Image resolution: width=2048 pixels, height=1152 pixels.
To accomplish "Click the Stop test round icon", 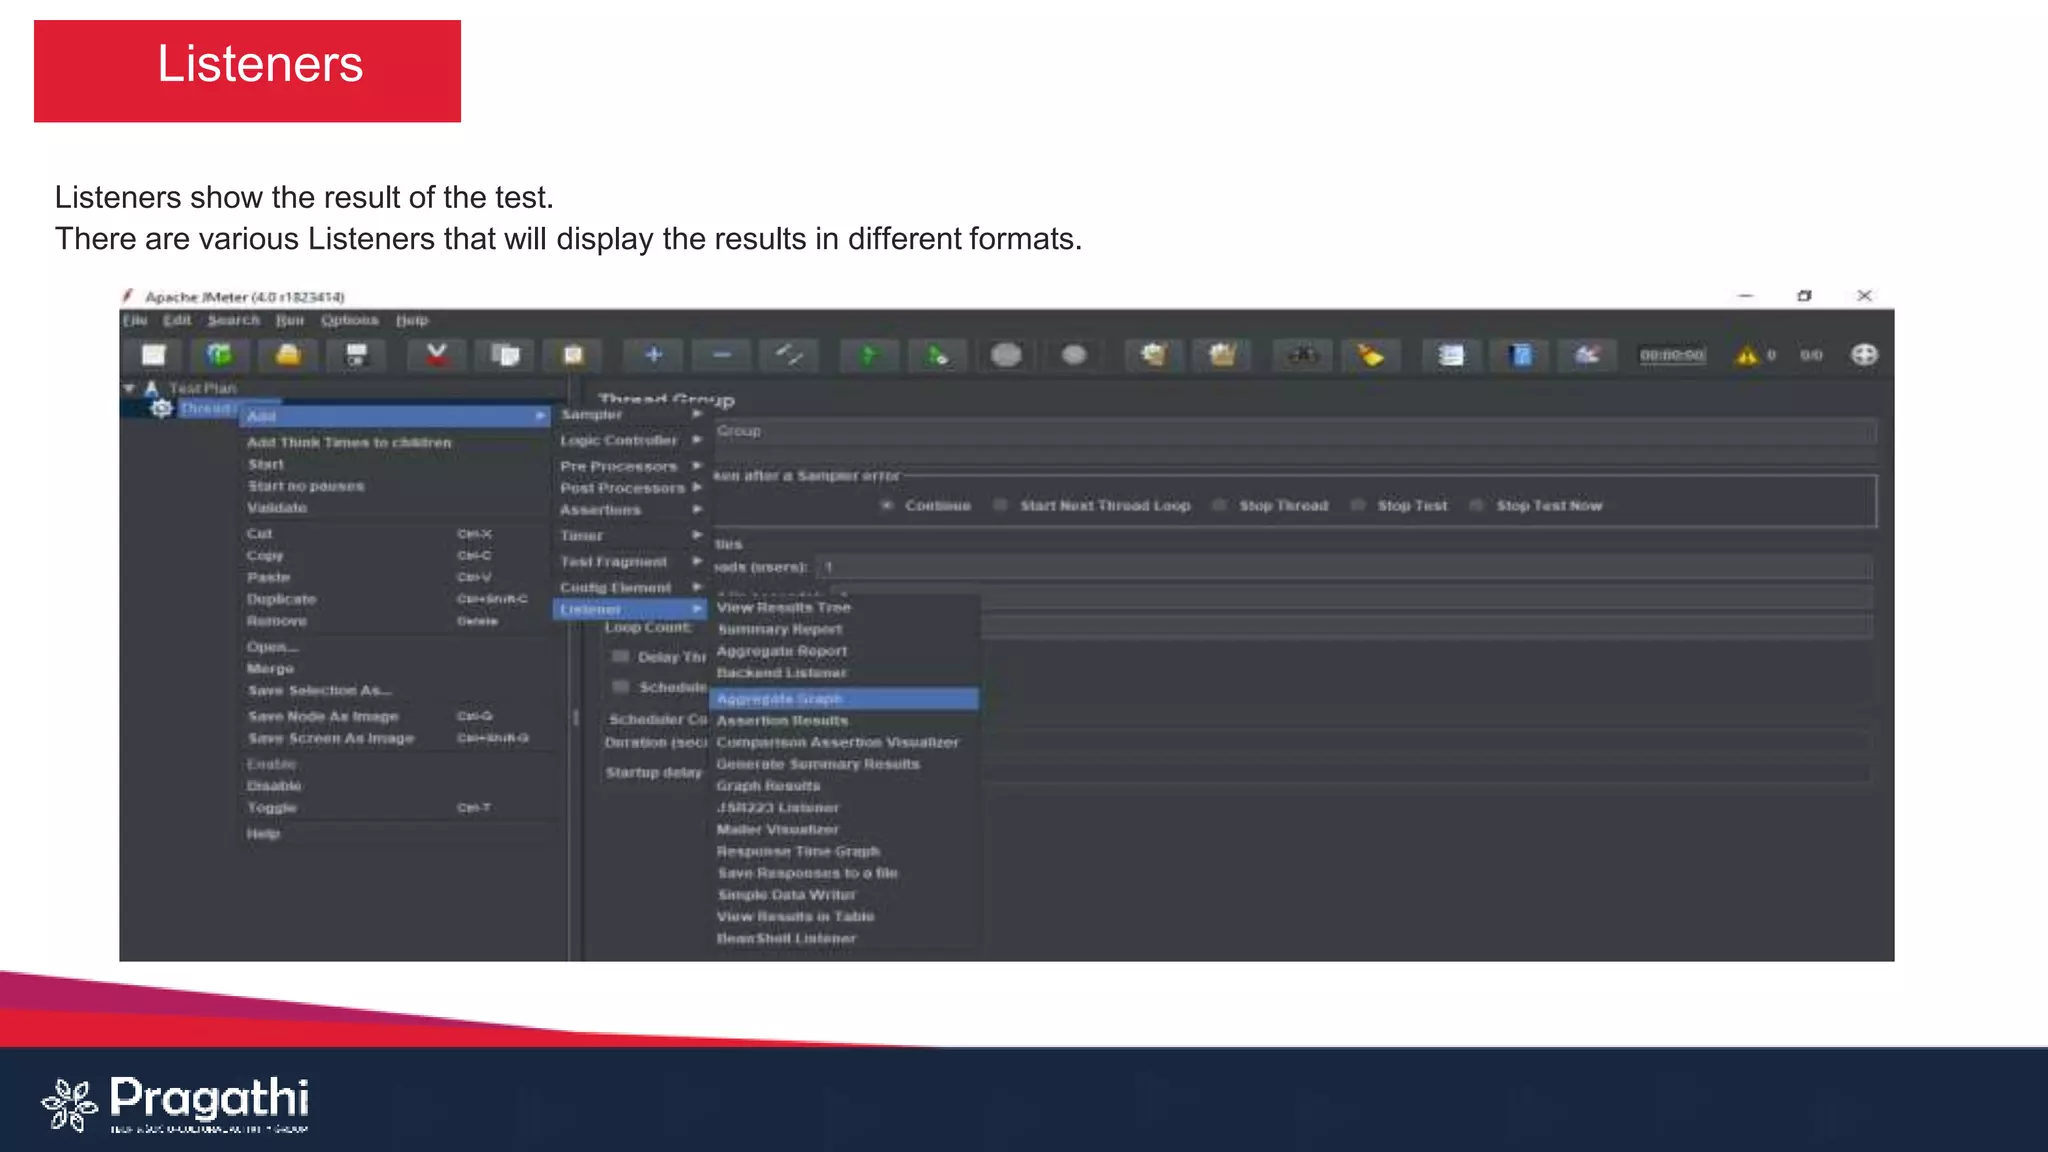I will (1006, 355).
